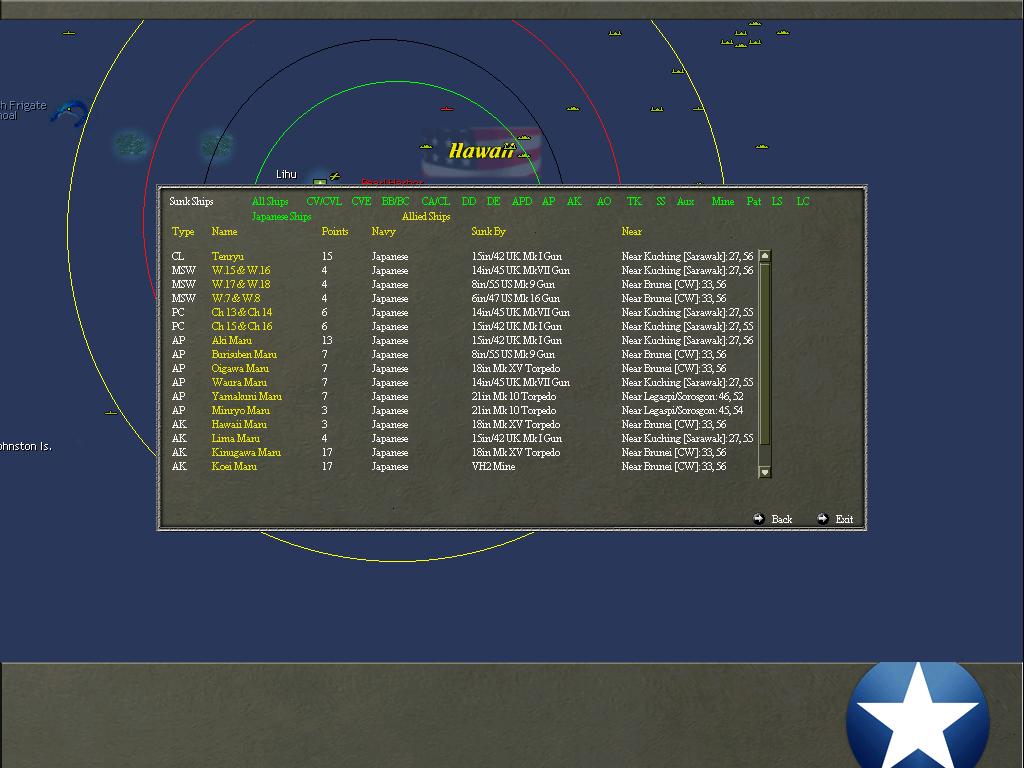Screen dimensions: 1024x768
Task: Click VH2 Mine in Sunk By column
Action: [493, 467]
